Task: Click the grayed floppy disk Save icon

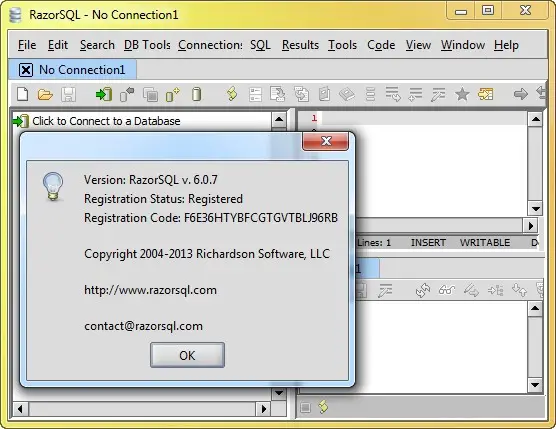Action: pyautogui.click(x=68, y=95)
